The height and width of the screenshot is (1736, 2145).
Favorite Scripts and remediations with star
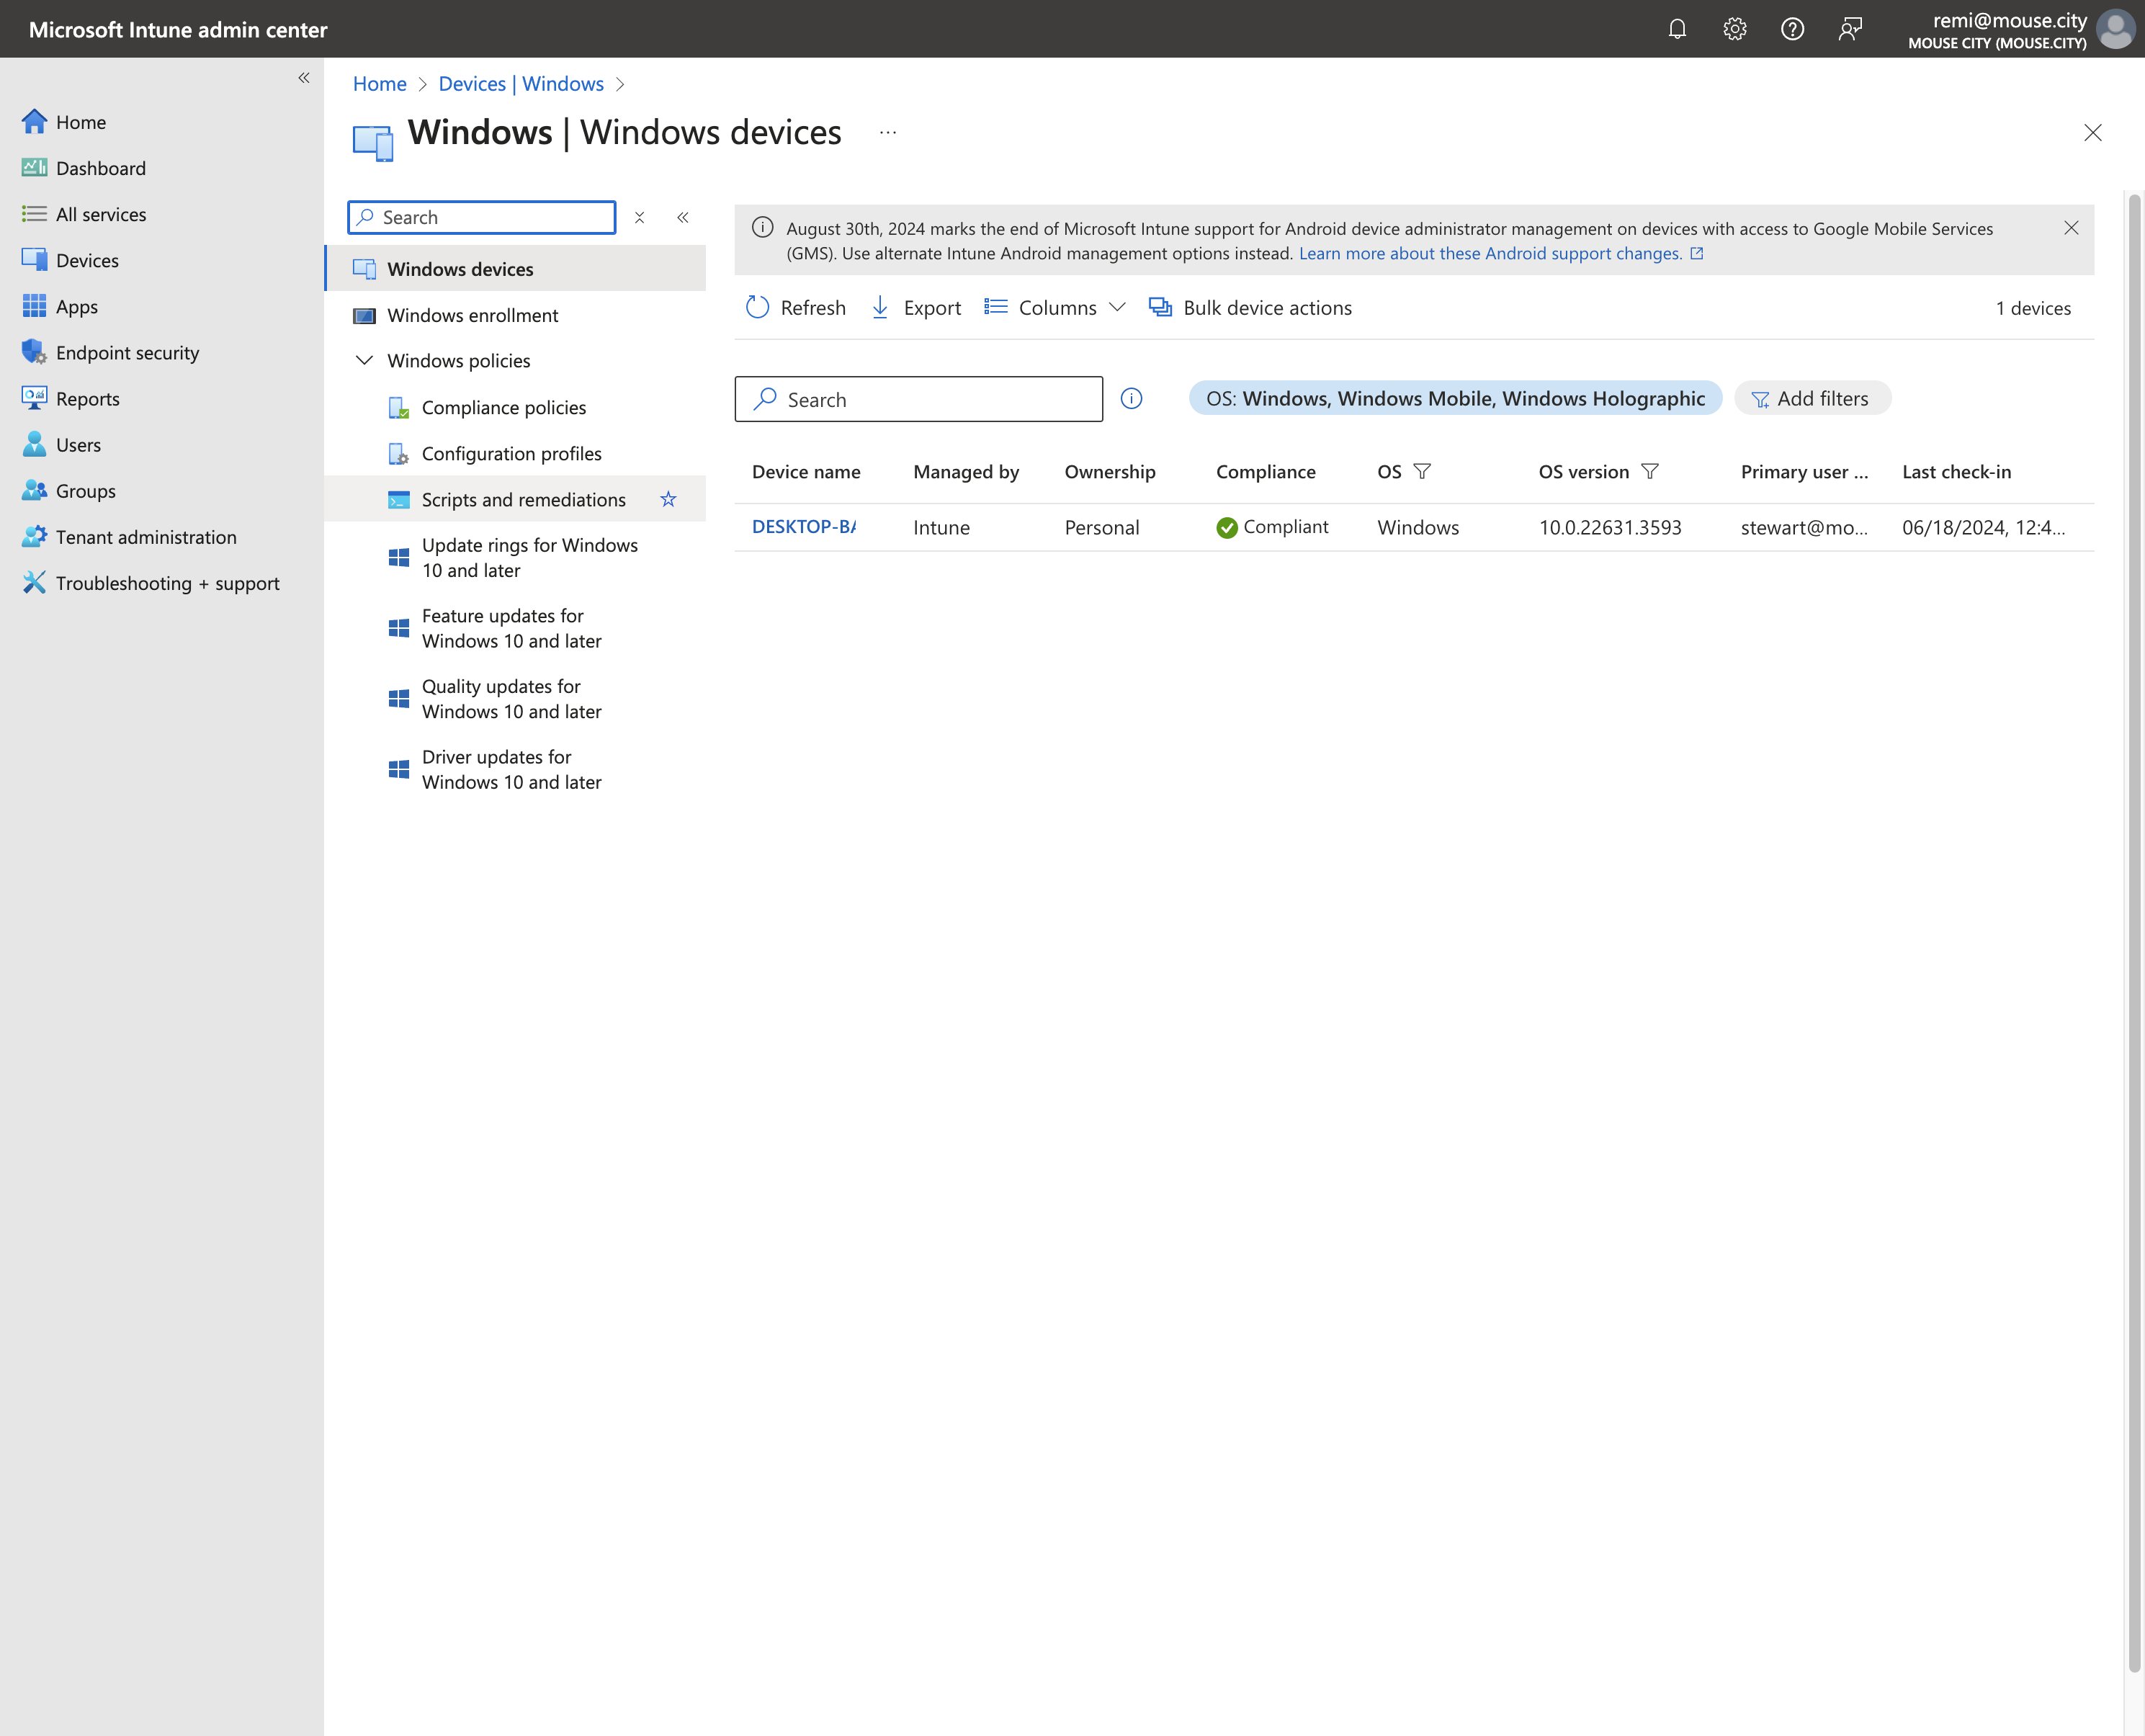[668, 499]
